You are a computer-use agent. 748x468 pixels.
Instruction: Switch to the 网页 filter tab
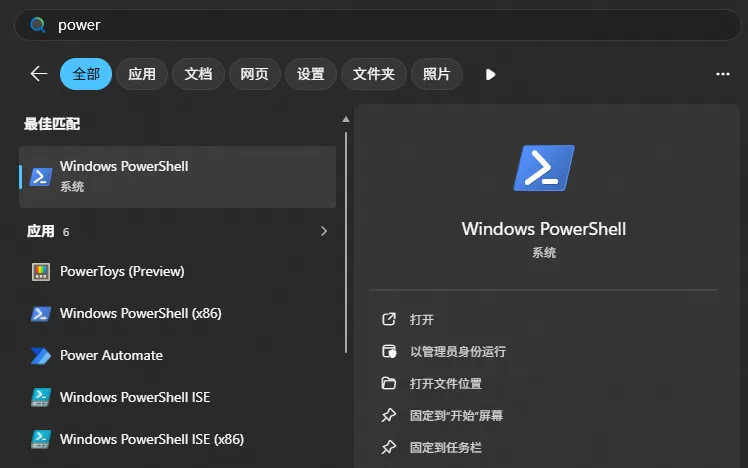point(254,74)
